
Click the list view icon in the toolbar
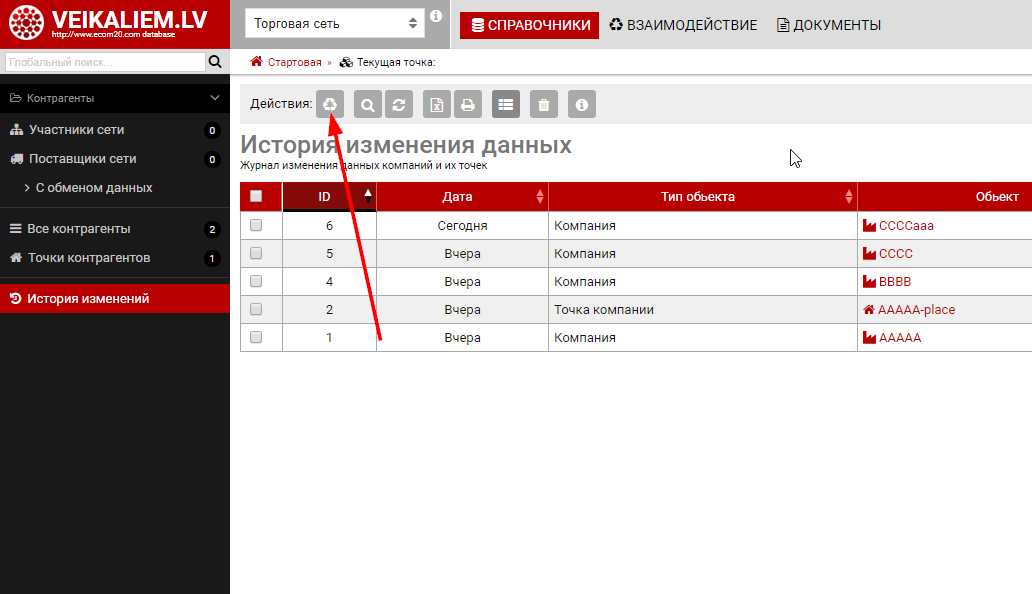point(506,104)
